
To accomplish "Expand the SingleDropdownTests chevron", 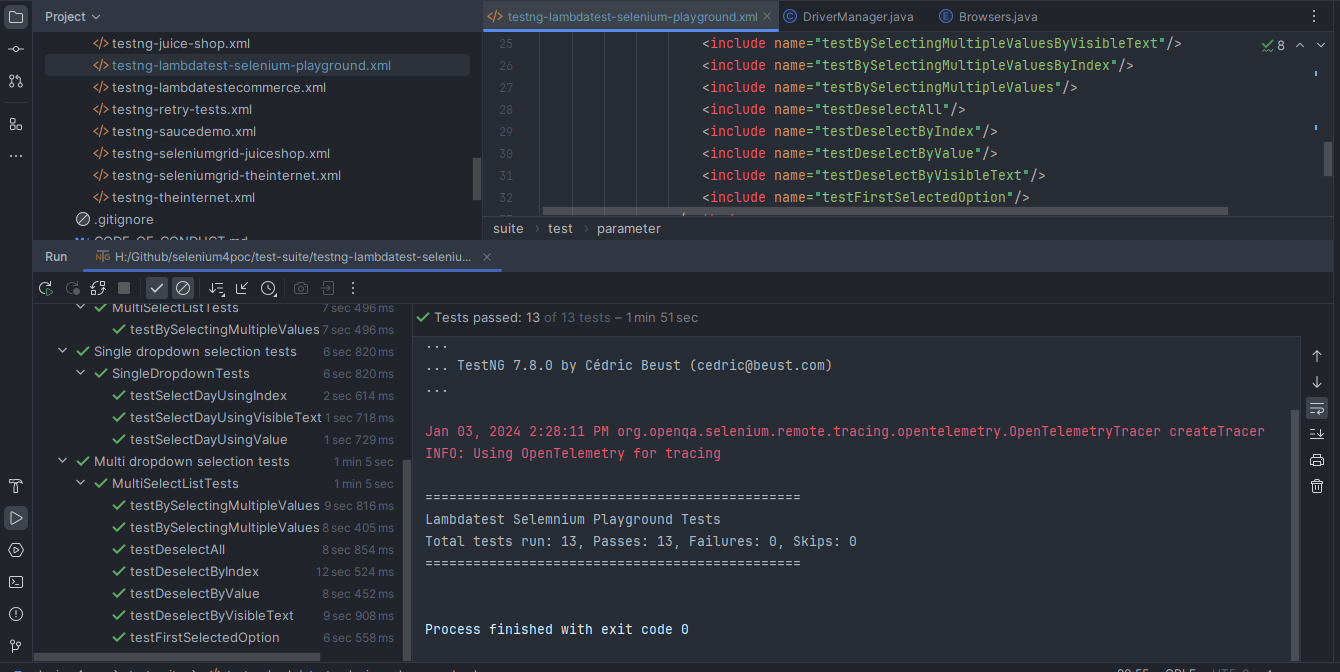I will pos(80,373).
